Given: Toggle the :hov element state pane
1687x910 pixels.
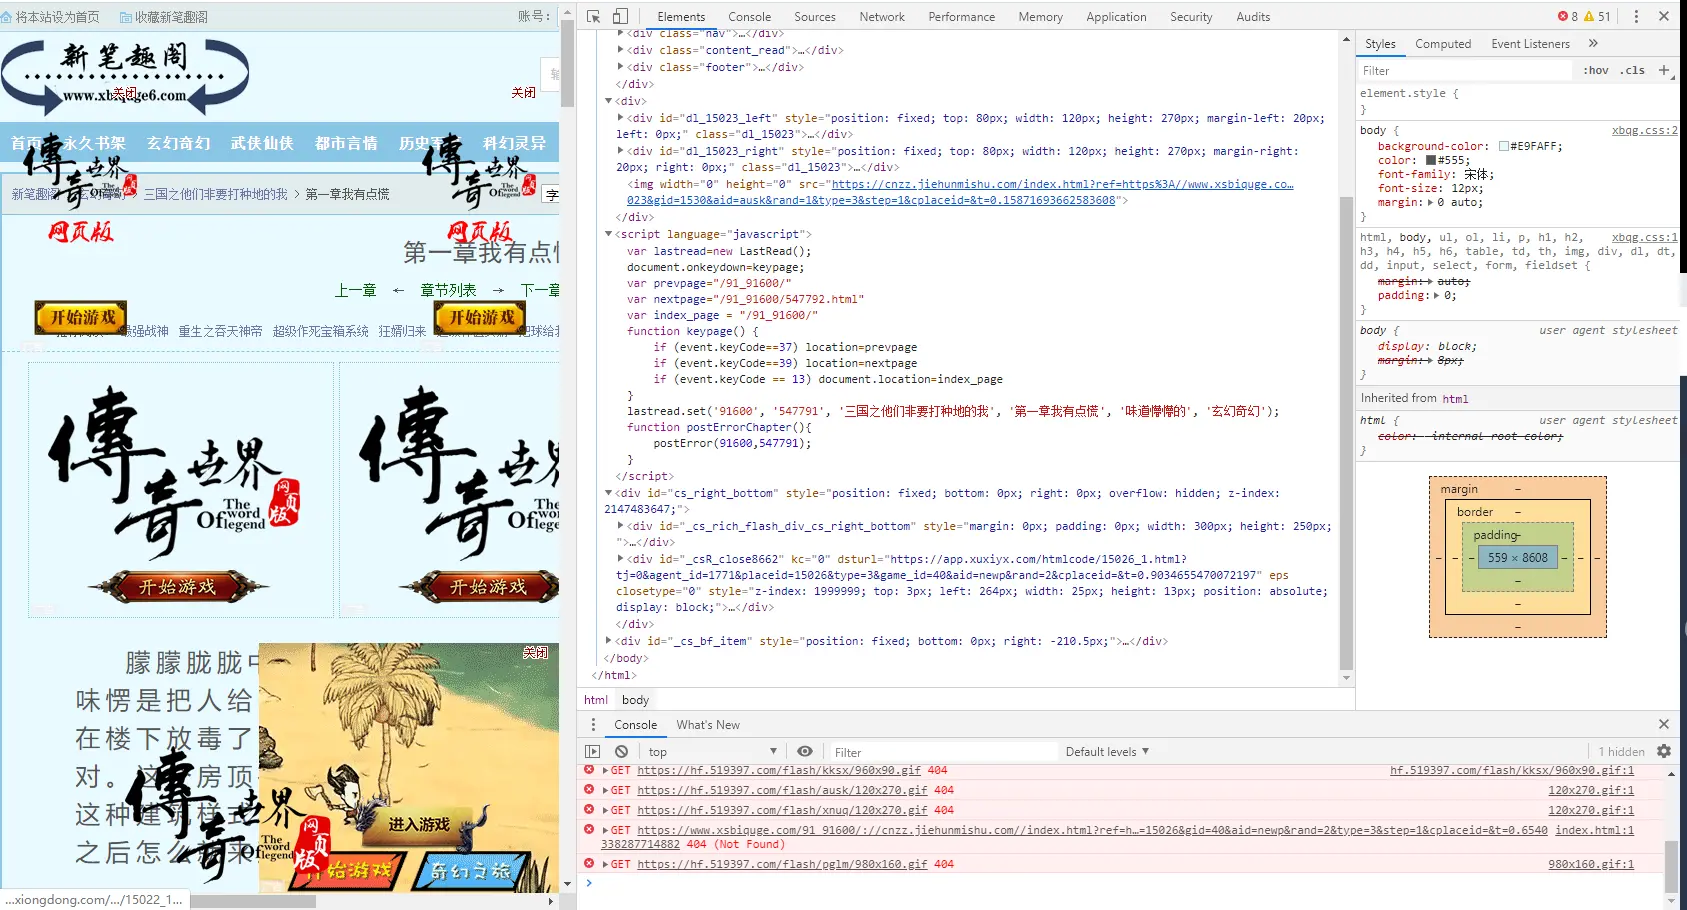Looking at the screenshot, I should [1596, 70].
